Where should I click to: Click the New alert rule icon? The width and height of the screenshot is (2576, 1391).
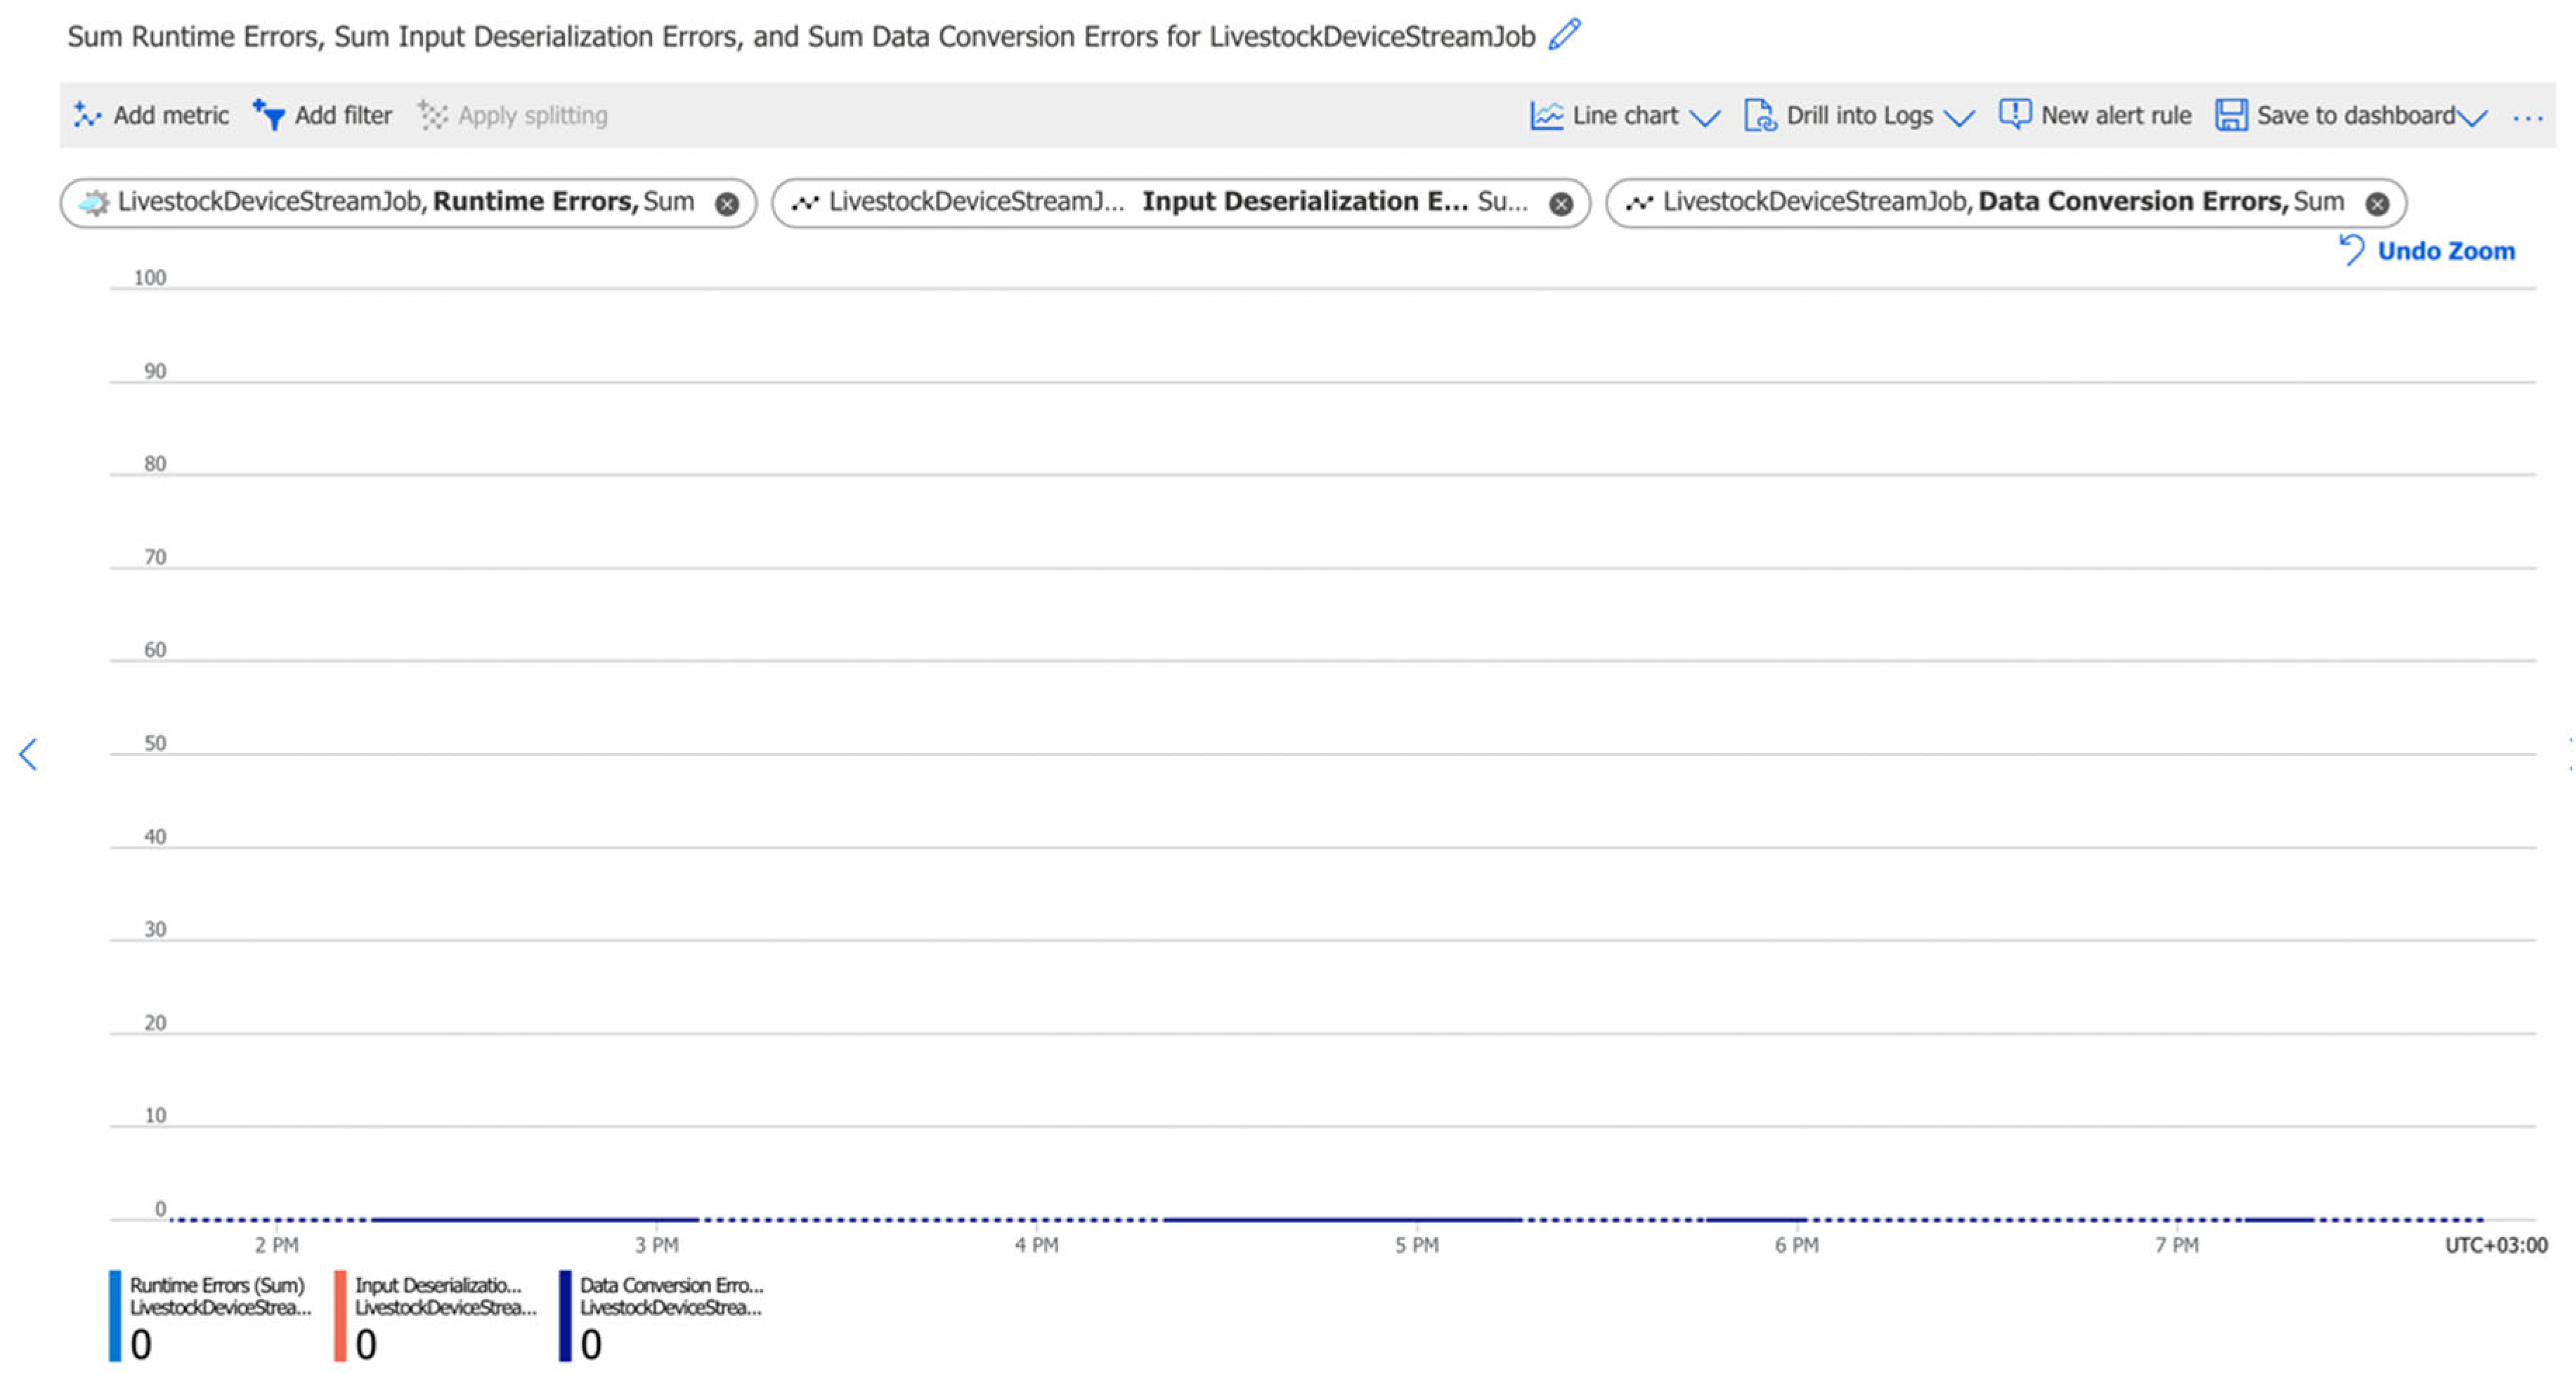click(2014, 114)
